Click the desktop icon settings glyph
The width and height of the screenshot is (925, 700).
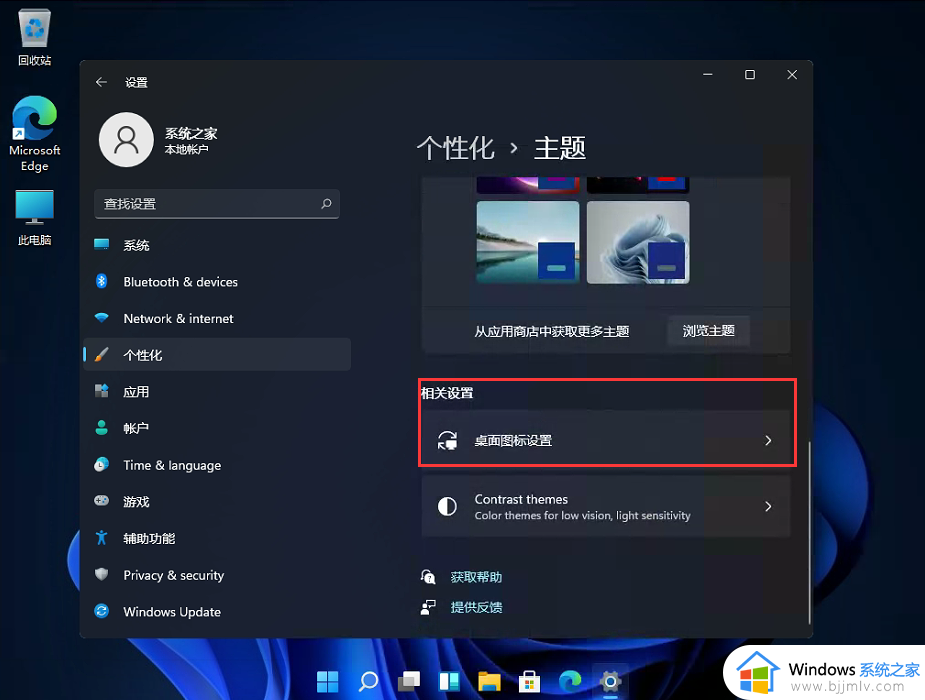(447, 441)
